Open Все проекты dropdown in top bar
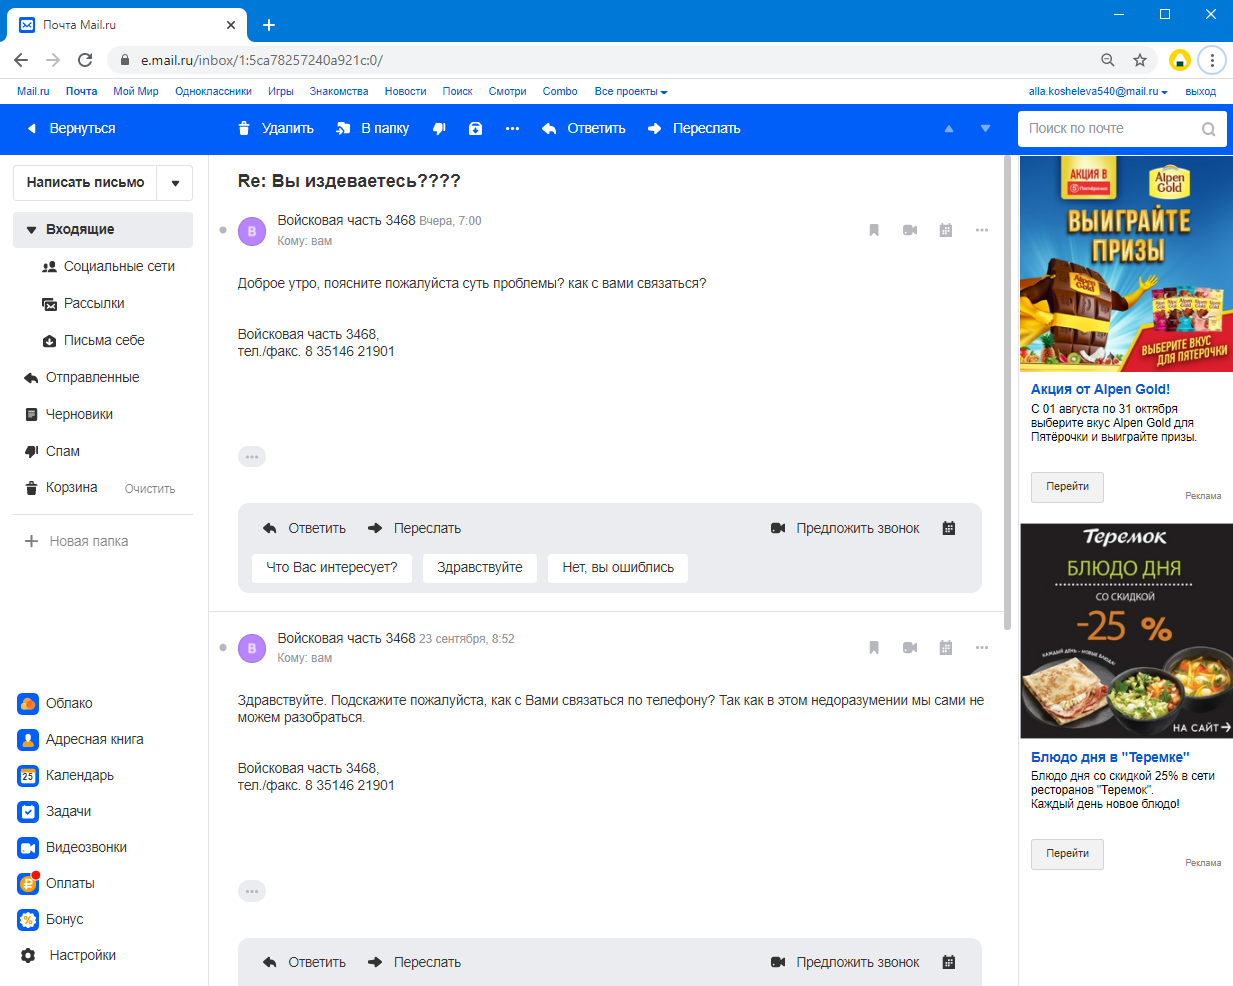The image size is (1233, 986). 631,91
